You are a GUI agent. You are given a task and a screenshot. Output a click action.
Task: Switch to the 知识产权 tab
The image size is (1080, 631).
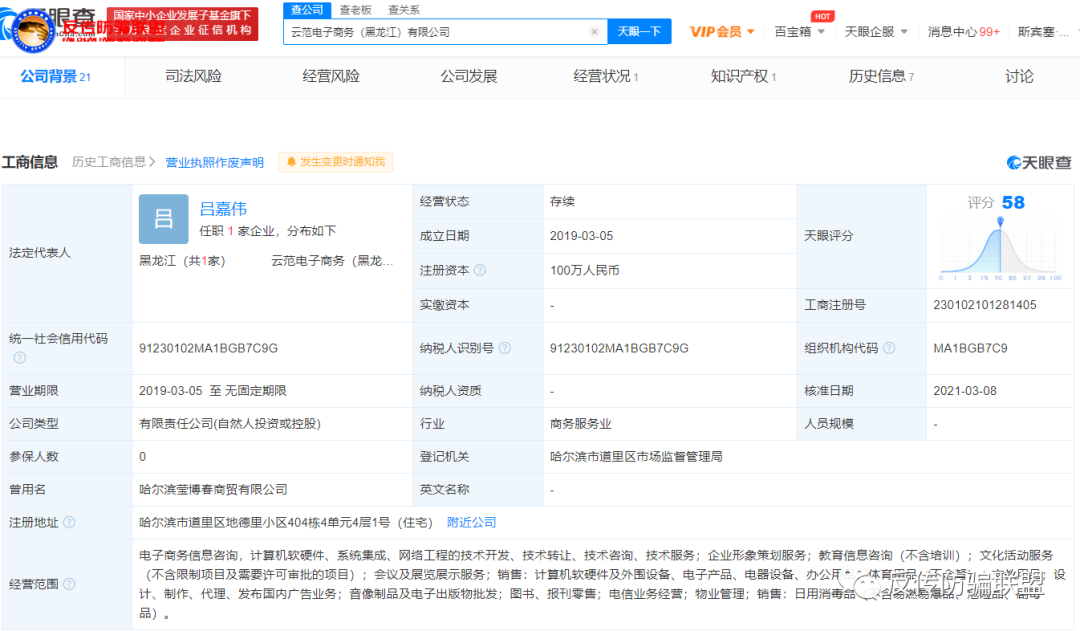point(740,75)
